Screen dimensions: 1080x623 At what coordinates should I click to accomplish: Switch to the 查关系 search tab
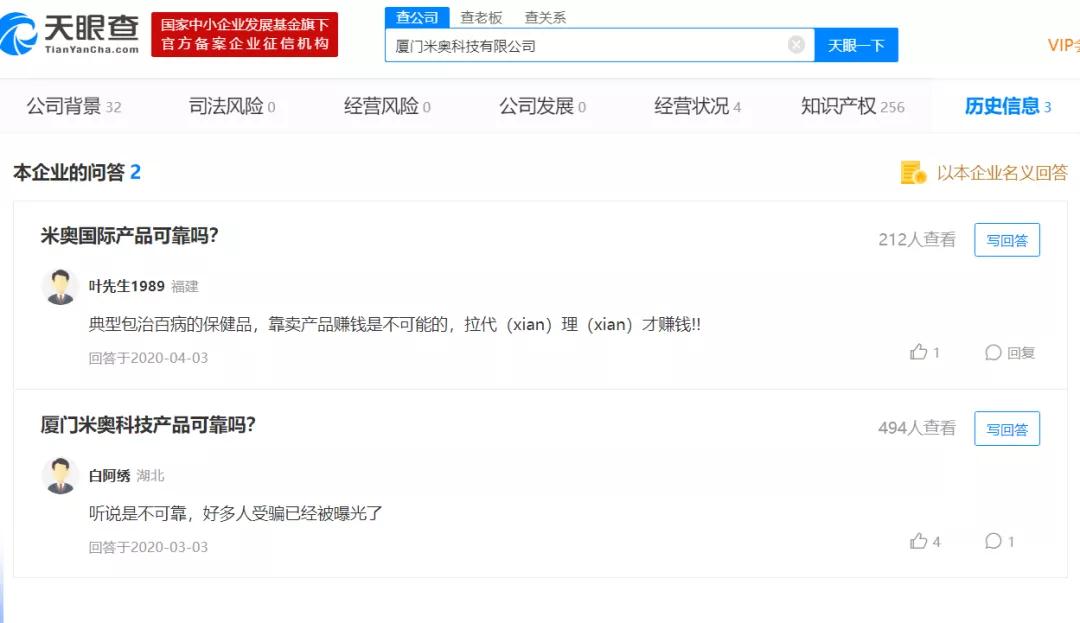[545, 16]
